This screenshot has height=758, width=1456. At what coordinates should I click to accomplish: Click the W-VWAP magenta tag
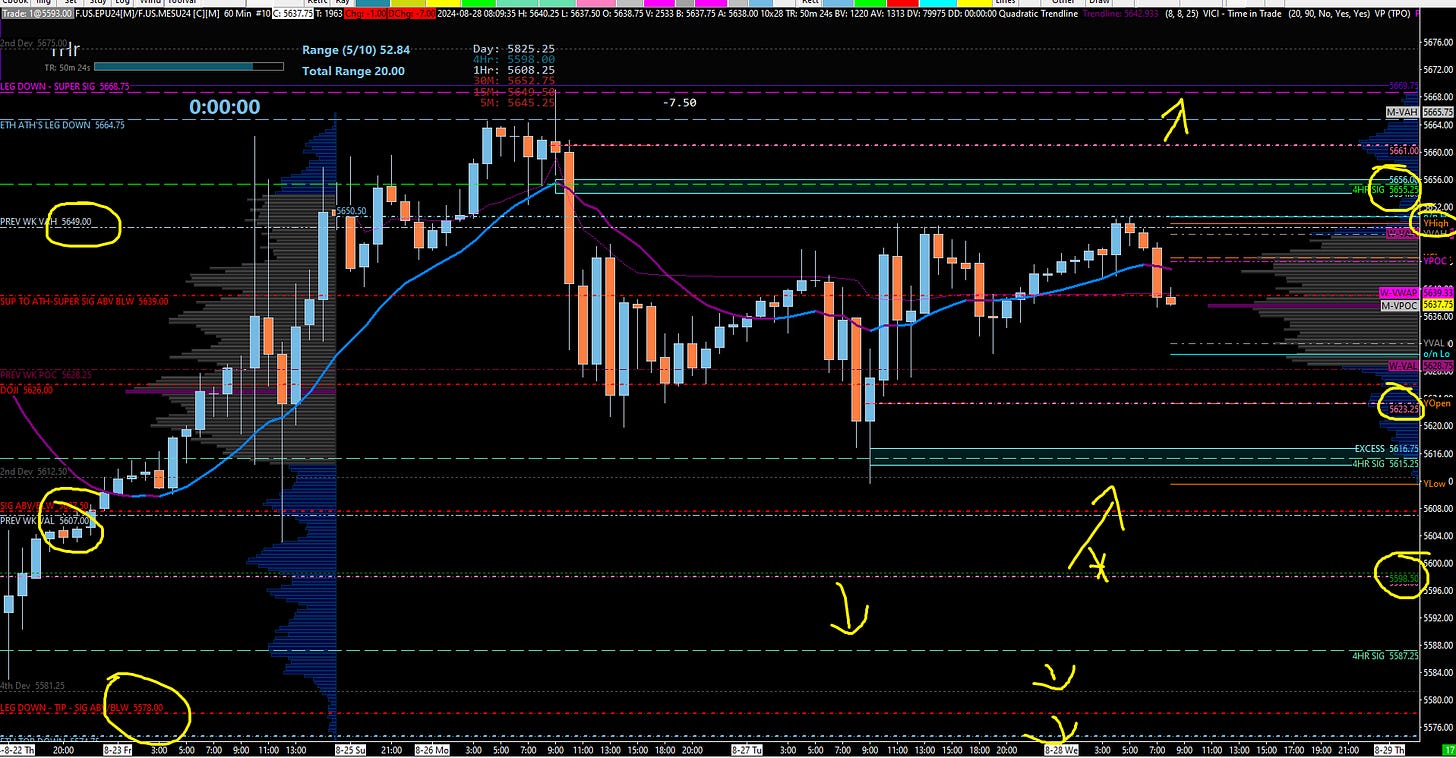point(1397,293)
